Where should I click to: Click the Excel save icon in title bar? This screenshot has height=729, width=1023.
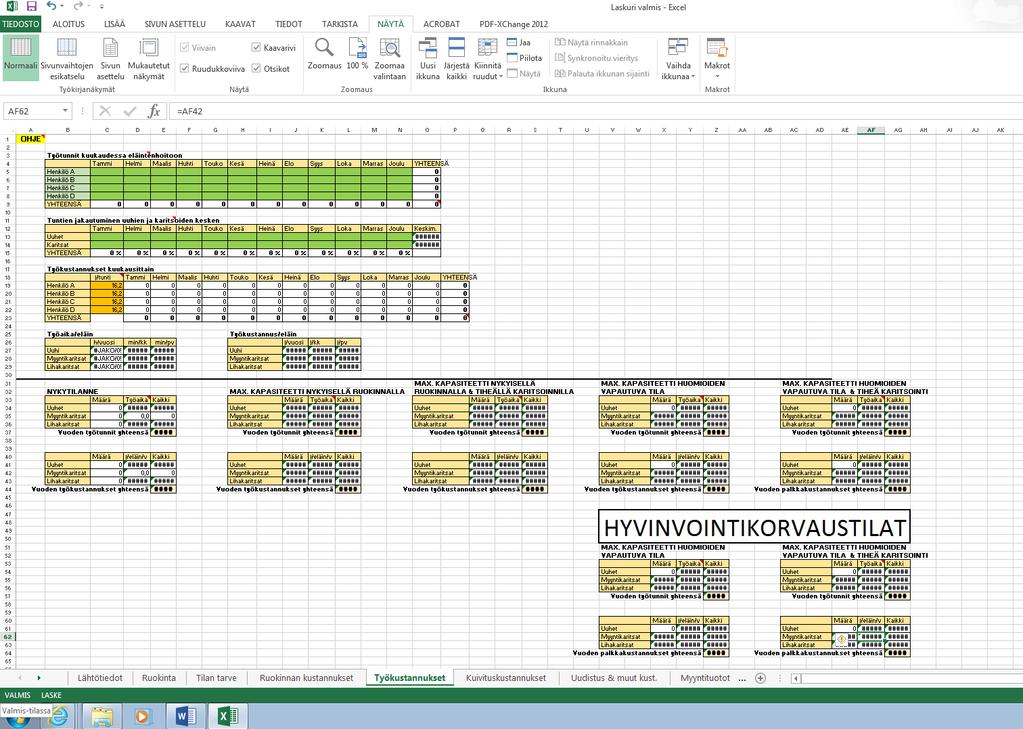point(31,7)
